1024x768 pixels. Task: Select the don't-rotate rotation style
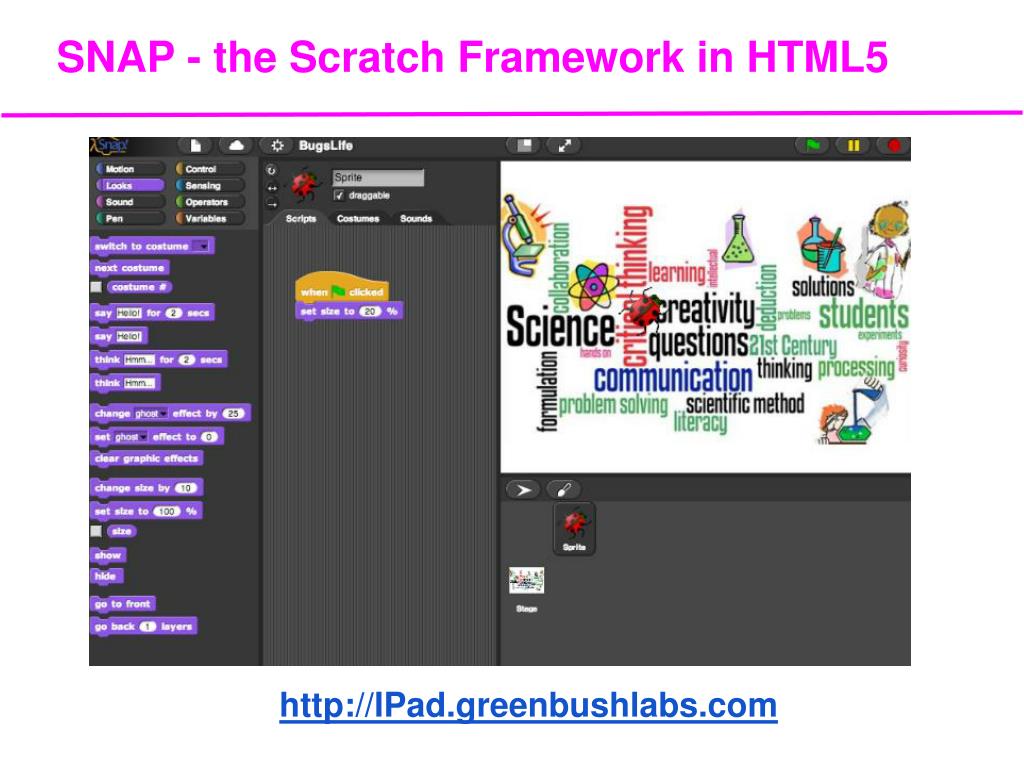272,204
